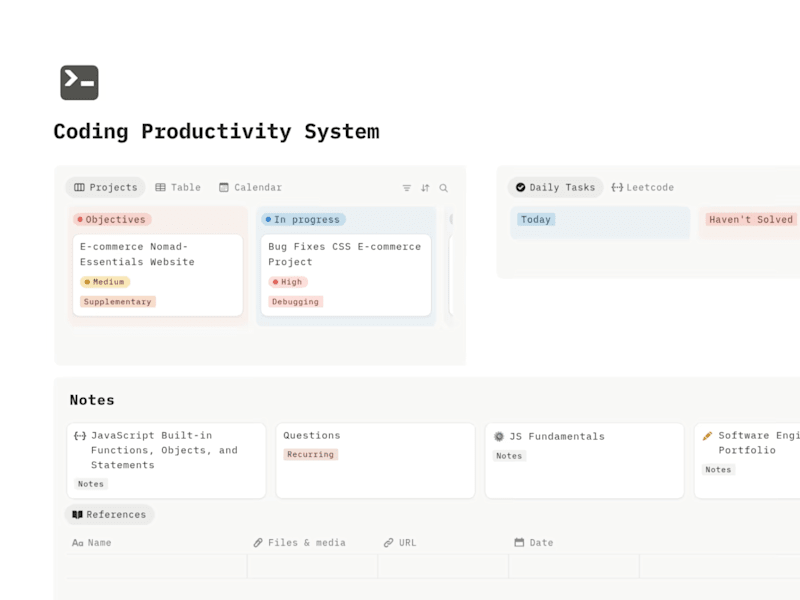
Task: Click the calendar icon in Date header
Action: tap(519, 542)
